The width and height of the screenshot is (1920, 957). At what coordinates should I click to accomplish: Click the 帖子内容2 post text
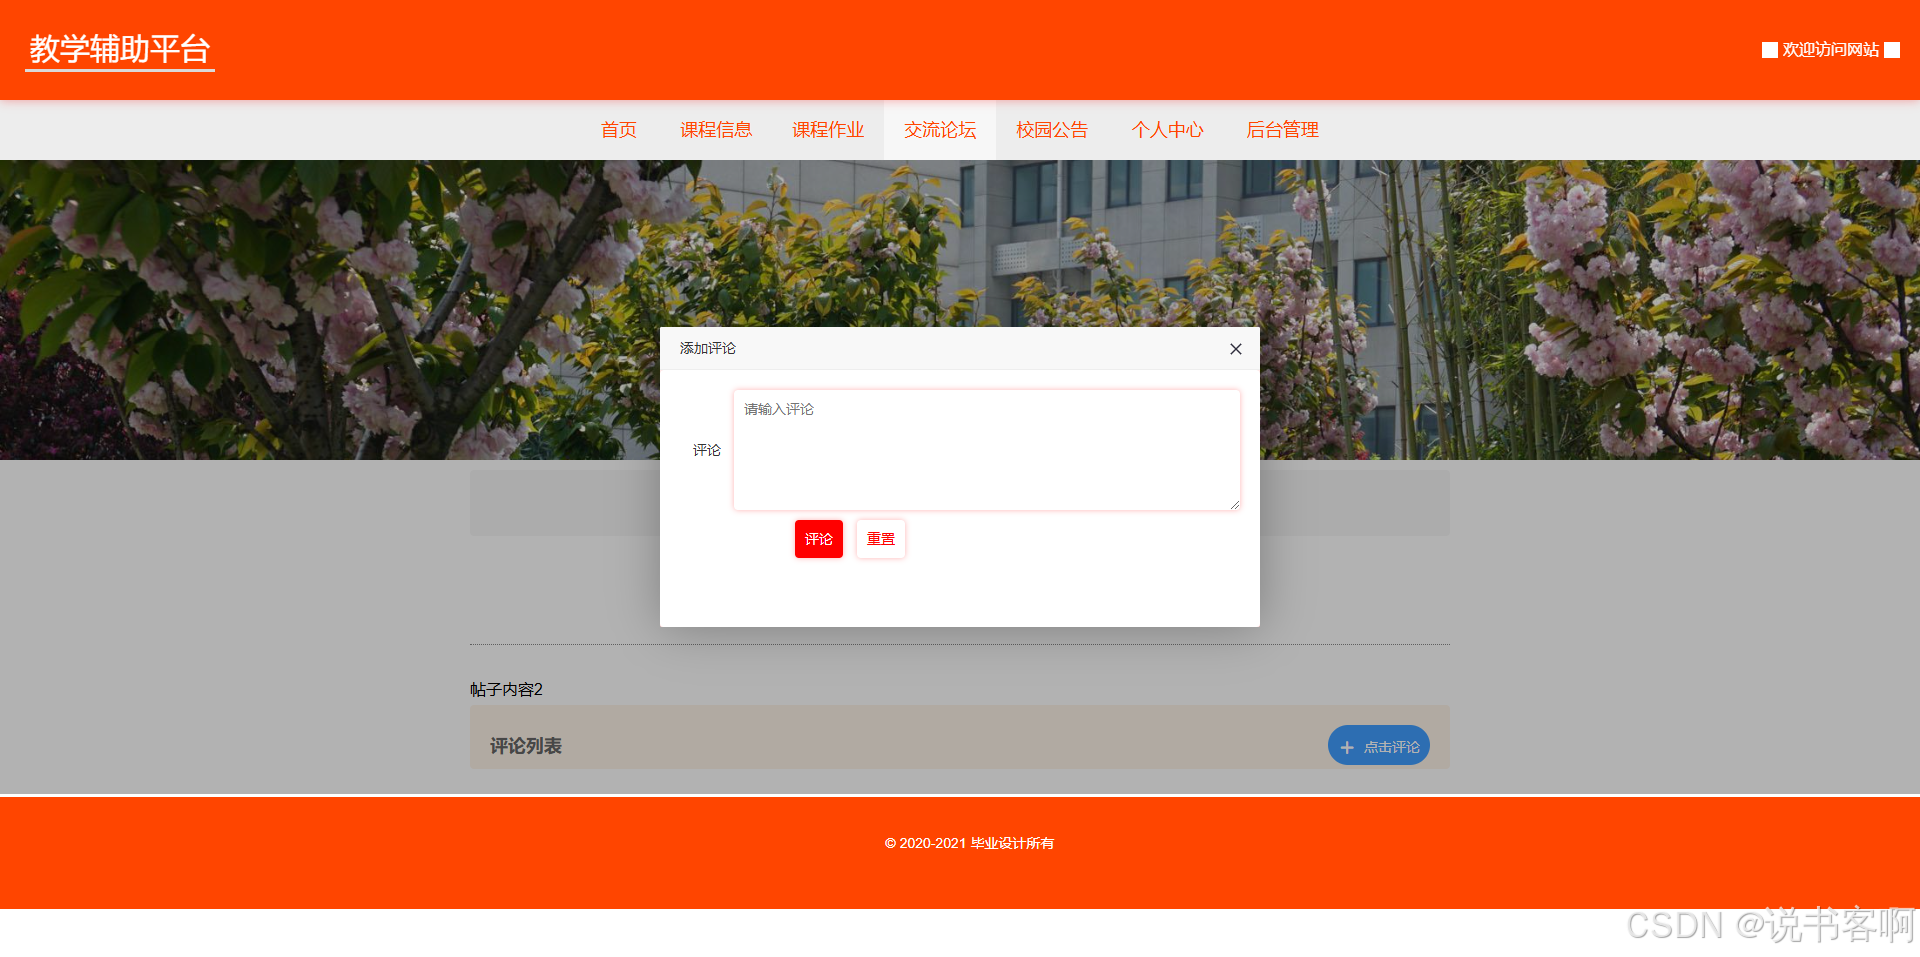[x=506, y=689]
